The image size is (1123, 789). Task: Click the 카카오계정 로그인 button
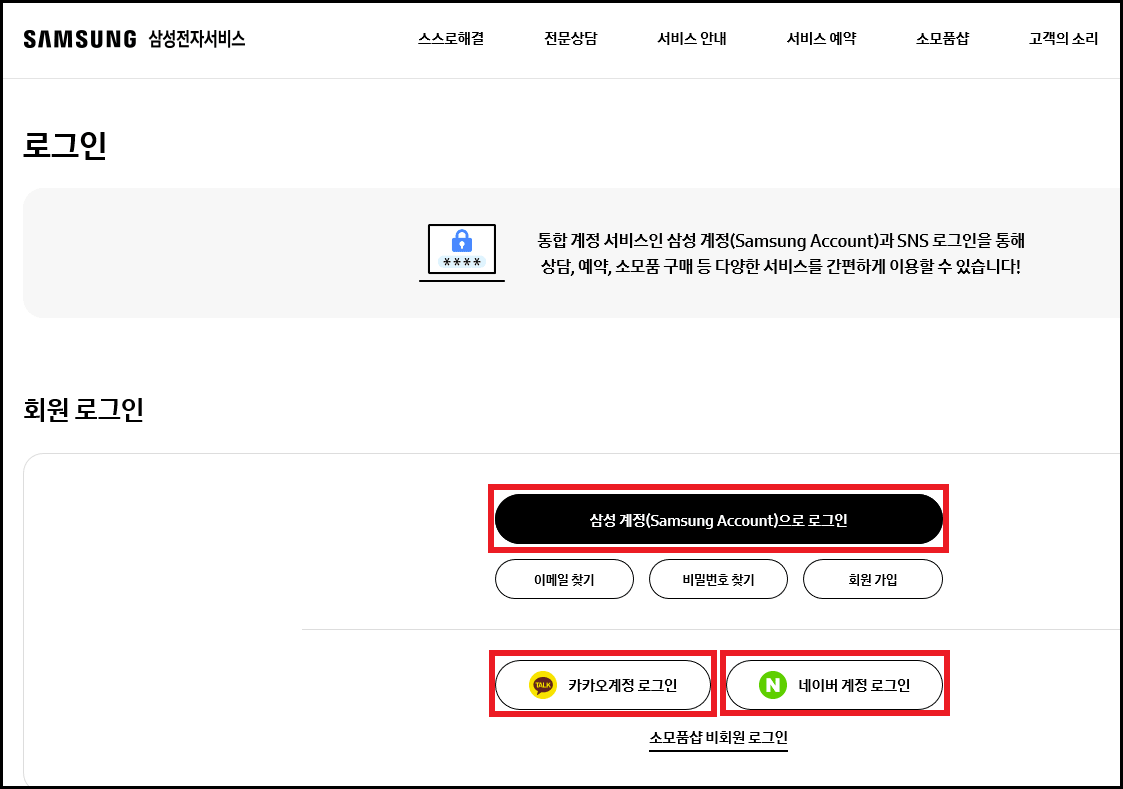point(602,685)
